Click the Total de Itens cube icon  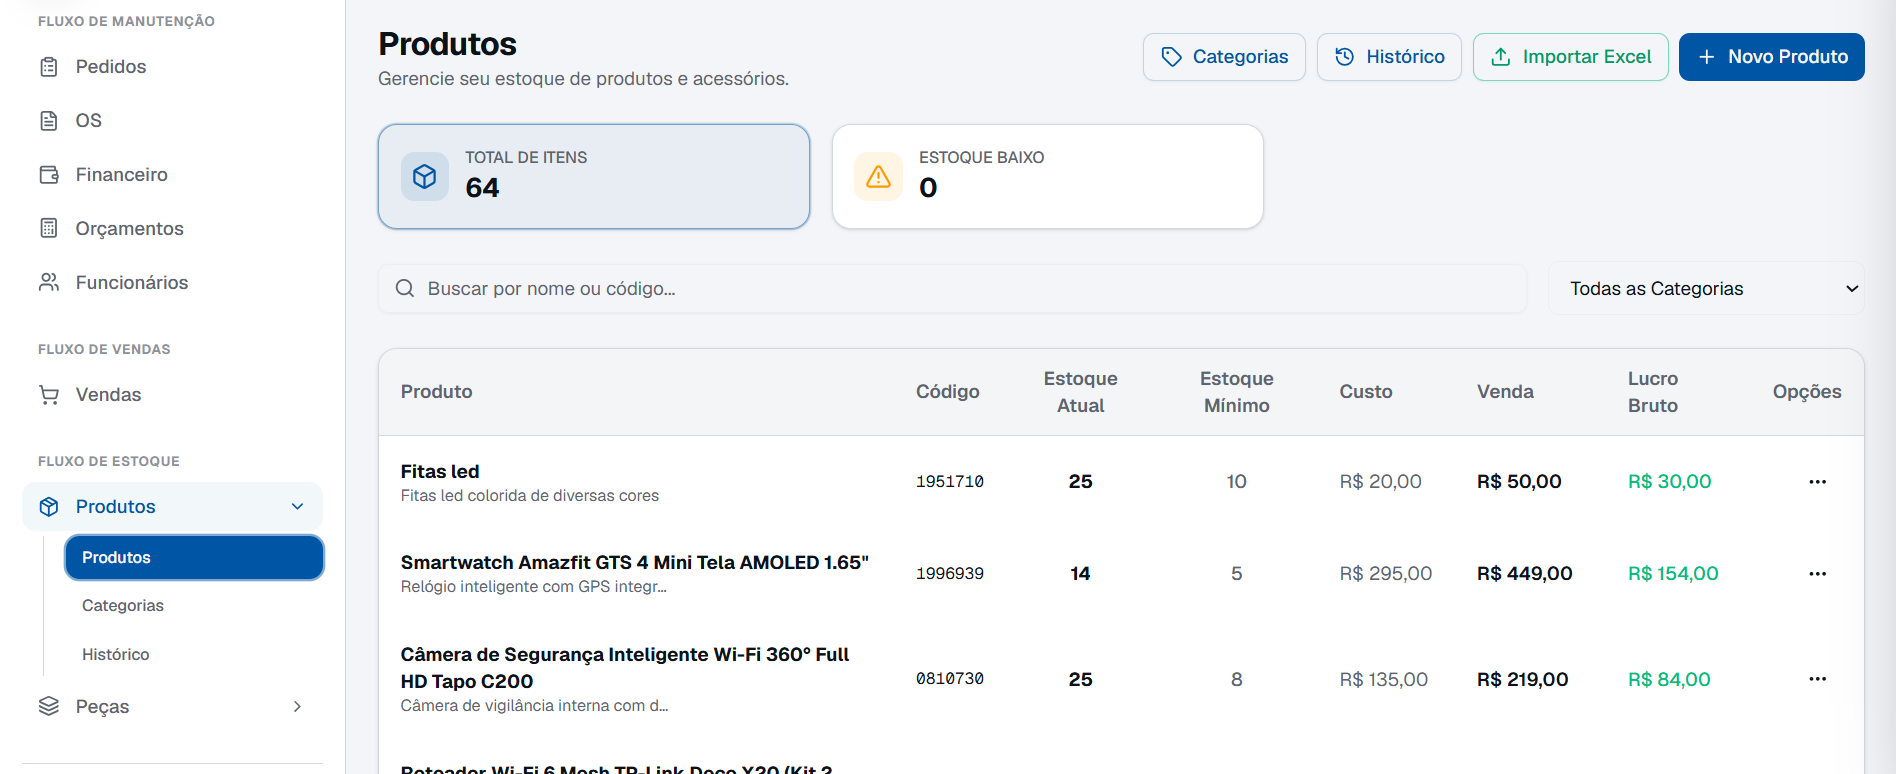coord(425,177)
